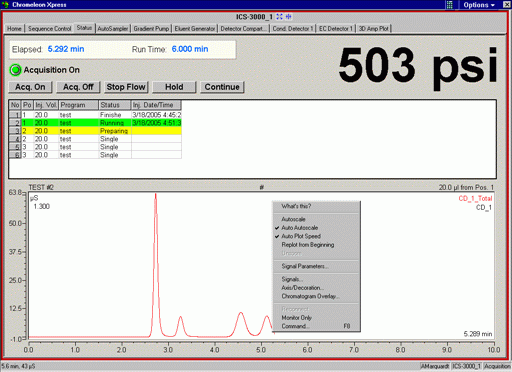Open the Eluent Generator tab
Image resolution: width=512 pixels, height=372 pixels.
click(x=195, y=29)
